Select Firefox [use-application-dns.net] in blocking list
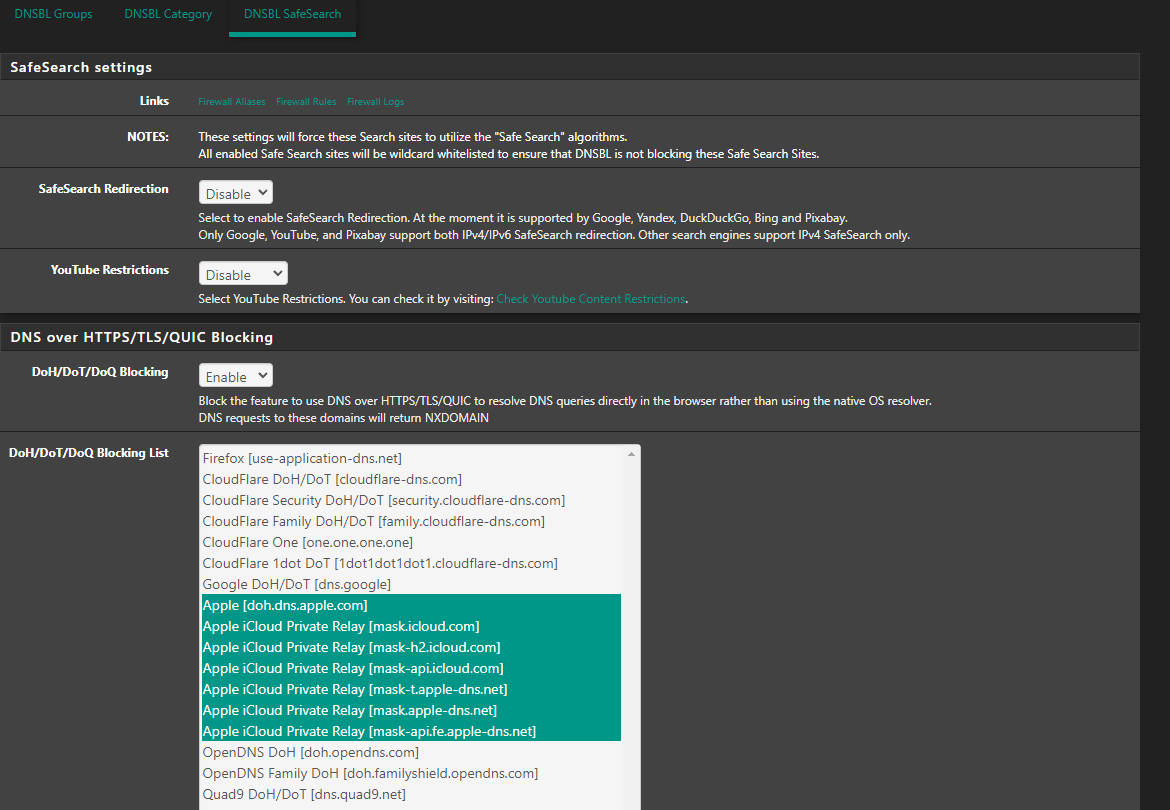1170x810 pixels. (x=411, y=458)
